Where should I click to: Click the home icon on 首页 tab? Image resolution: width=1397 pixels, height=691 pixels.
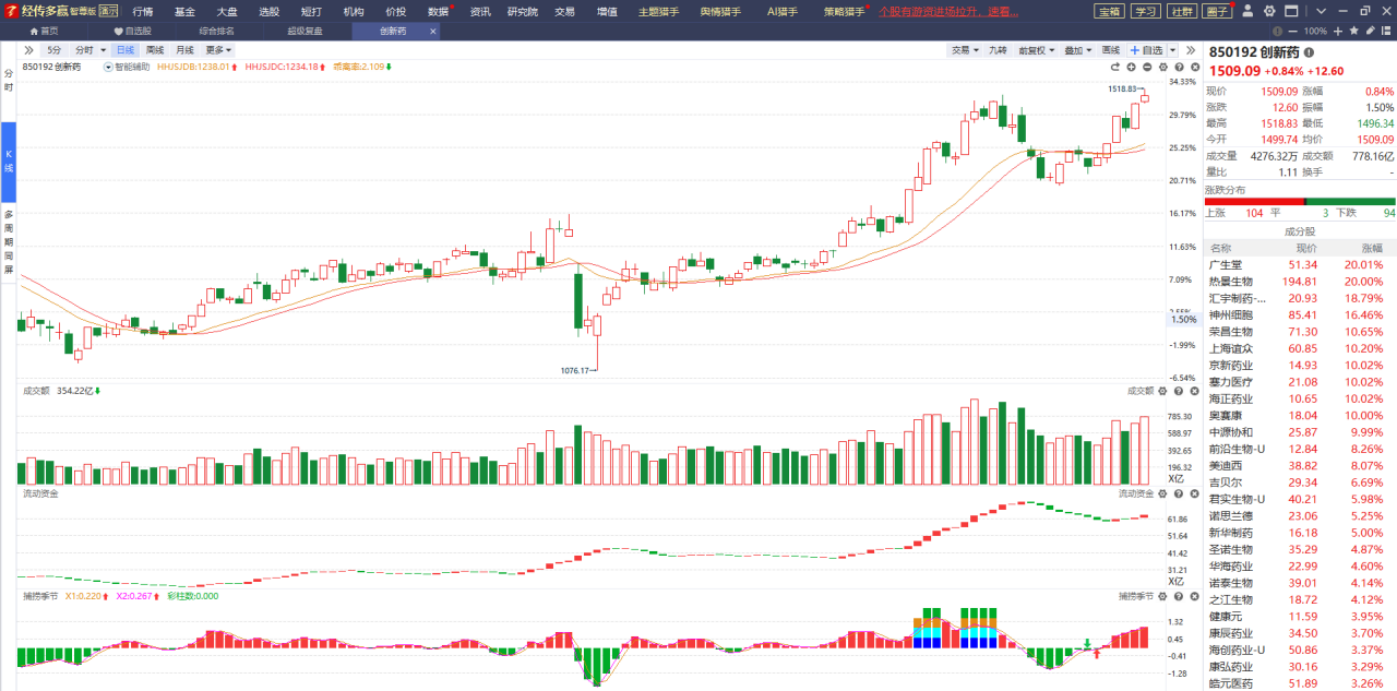click(32, 31)
